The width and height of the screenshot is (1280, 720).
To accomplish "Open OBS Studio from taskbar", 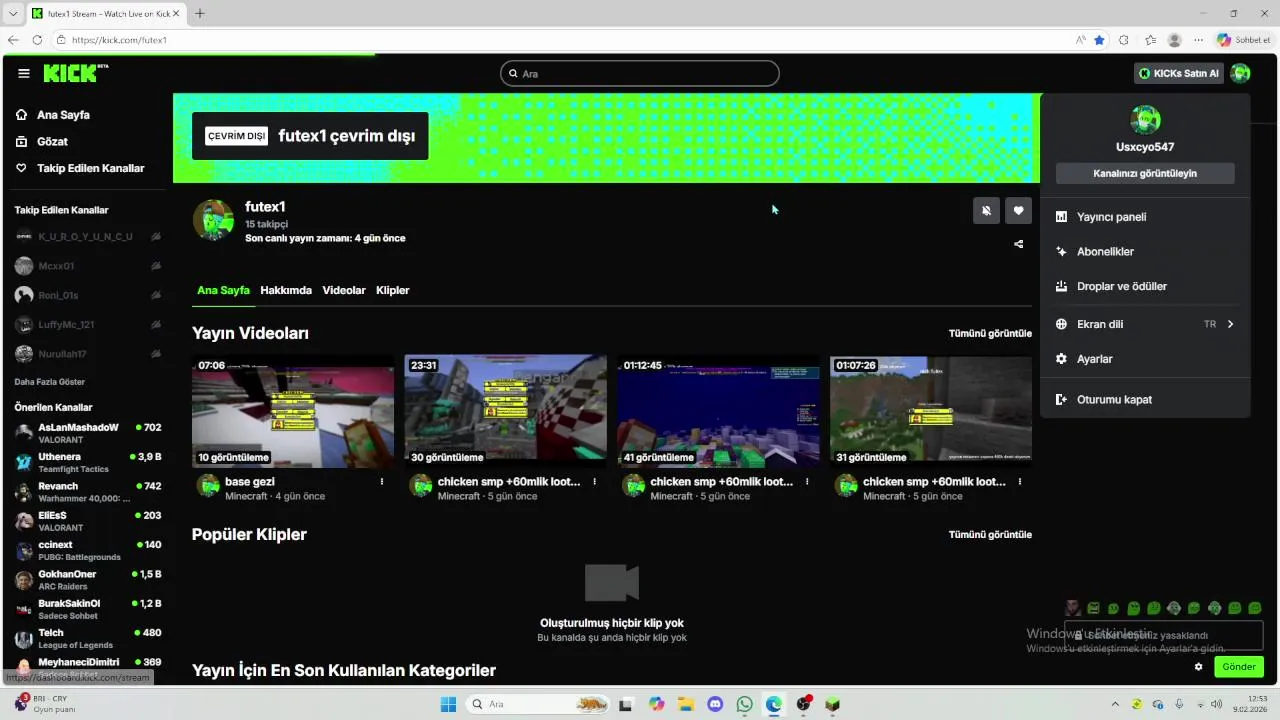I will 803,704.
